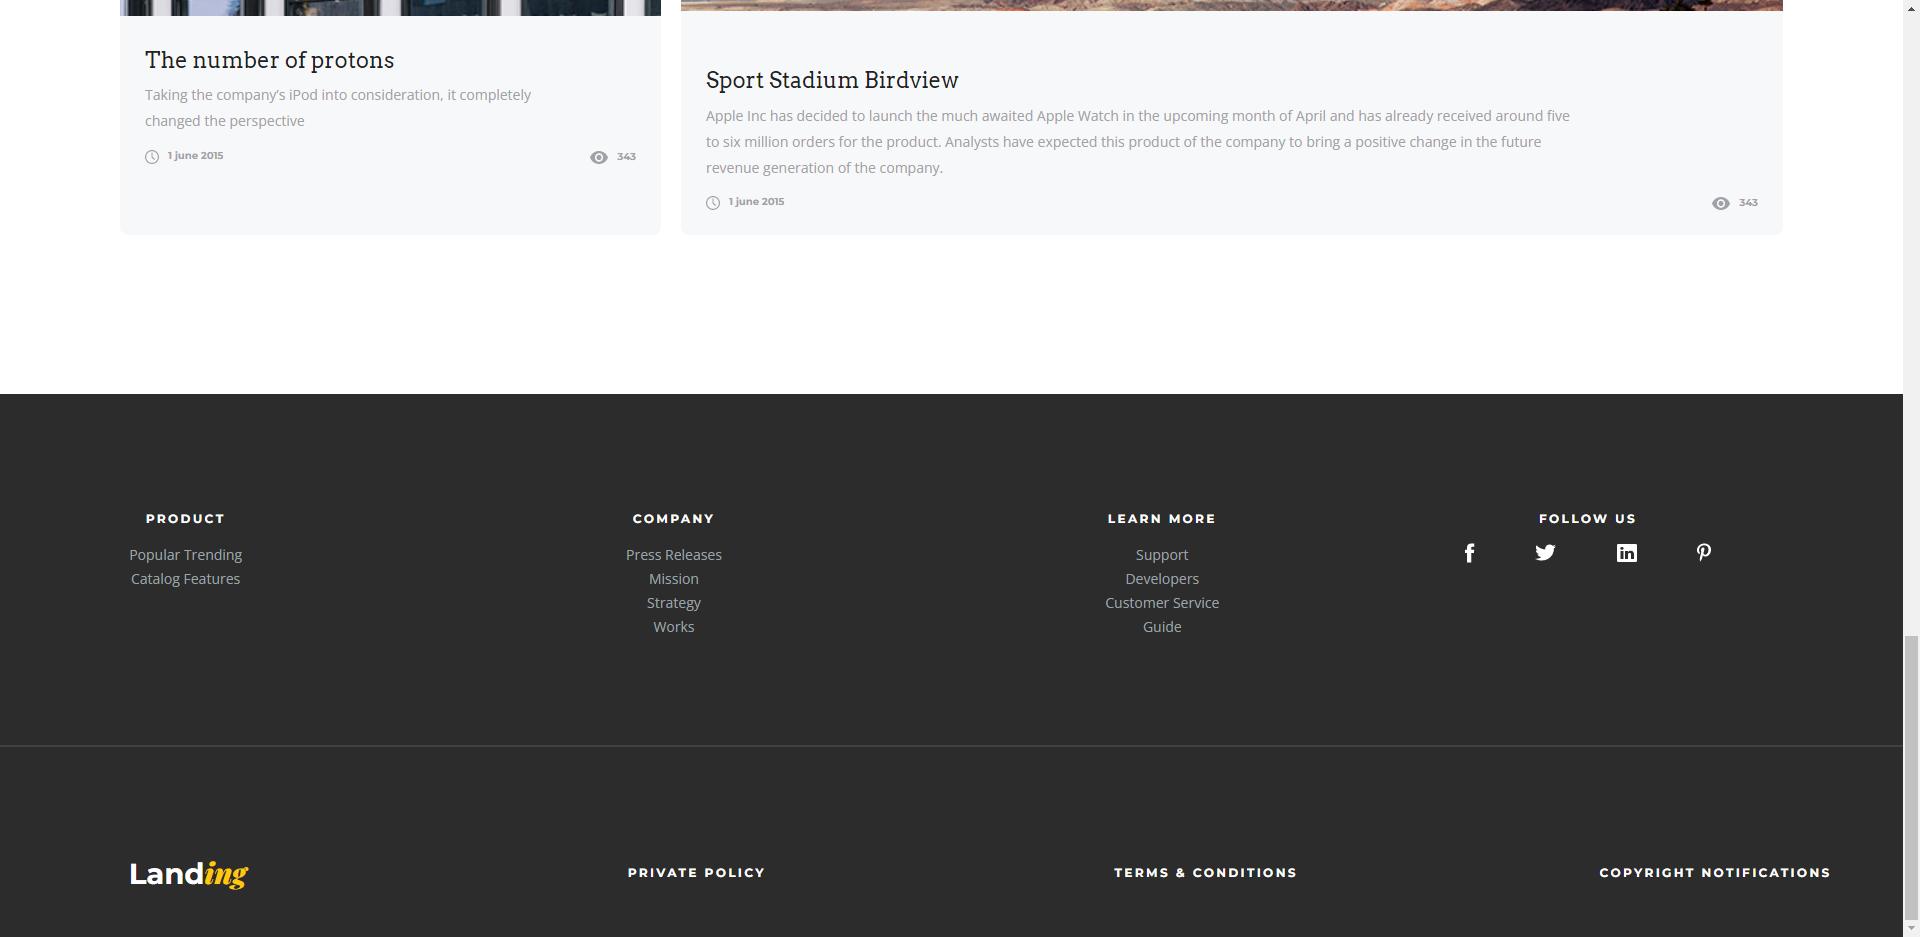Open "The number of protons" article title

point(269,60)
